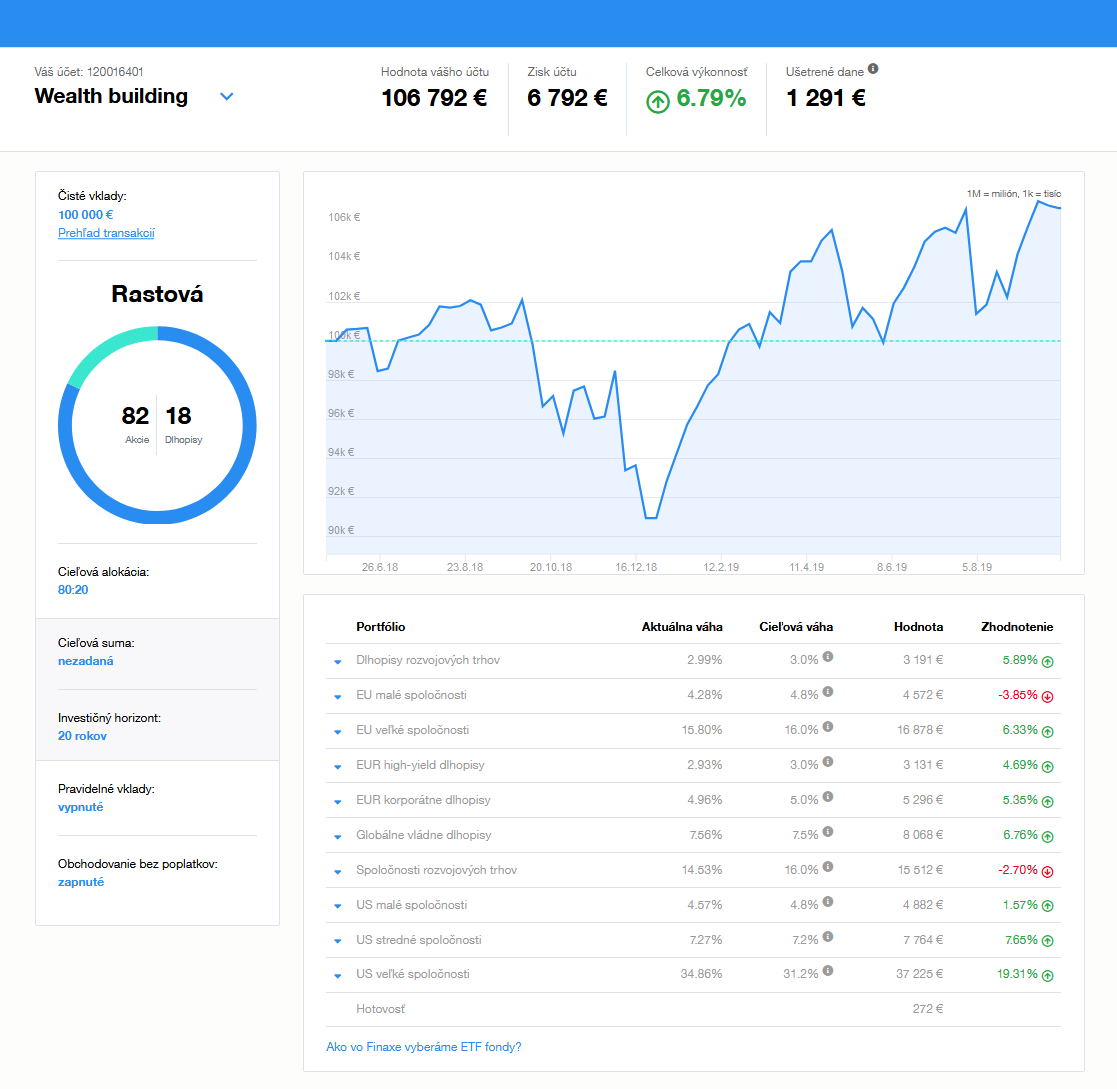Click info icon beside Globálne vládne dlhopisy target weight
The width and height of the screenshot is (1117, 1089).
(828, 832)
